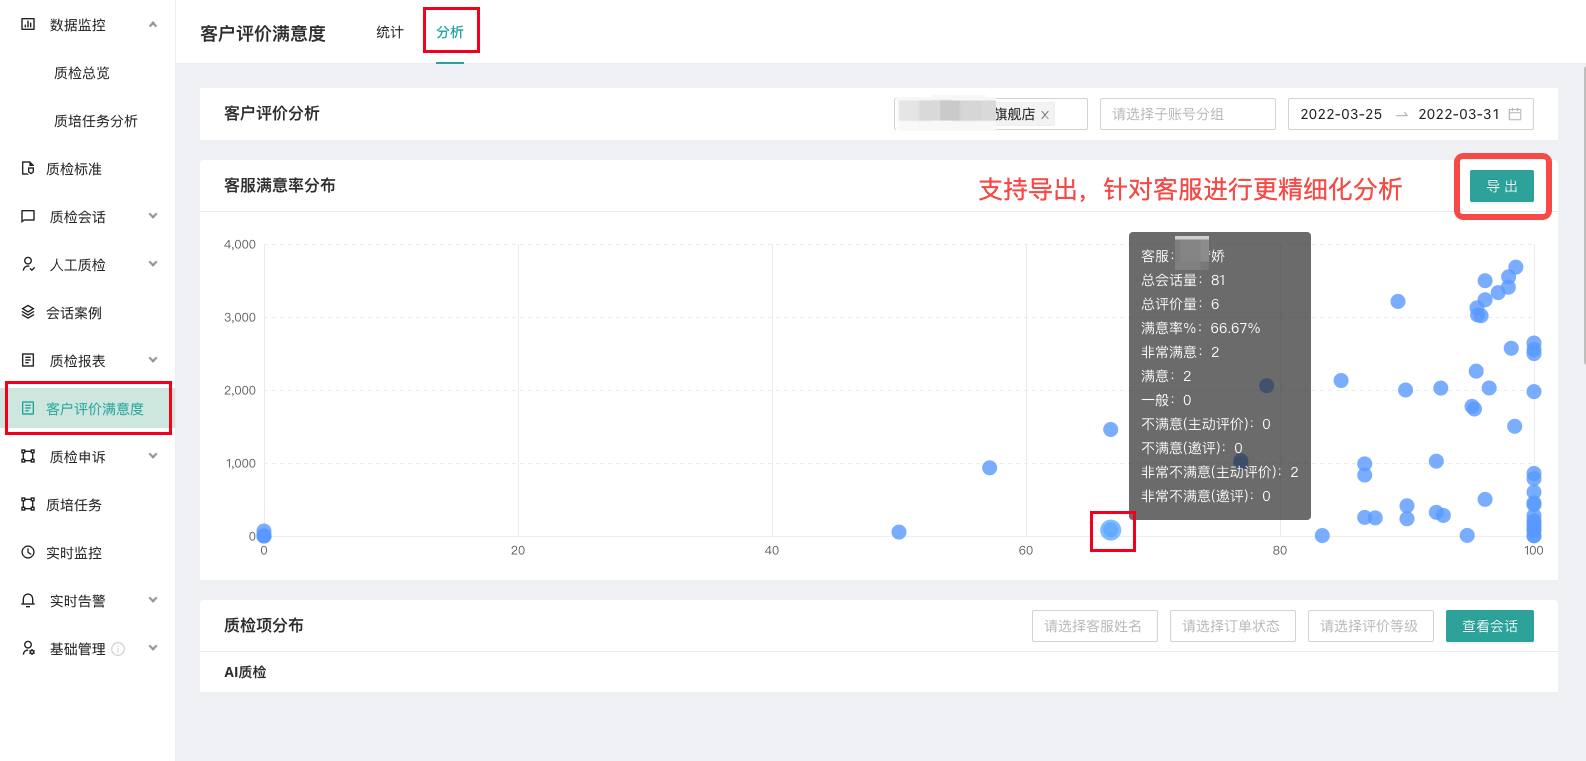Switch to the 统计 tab

tap(390, 32)
